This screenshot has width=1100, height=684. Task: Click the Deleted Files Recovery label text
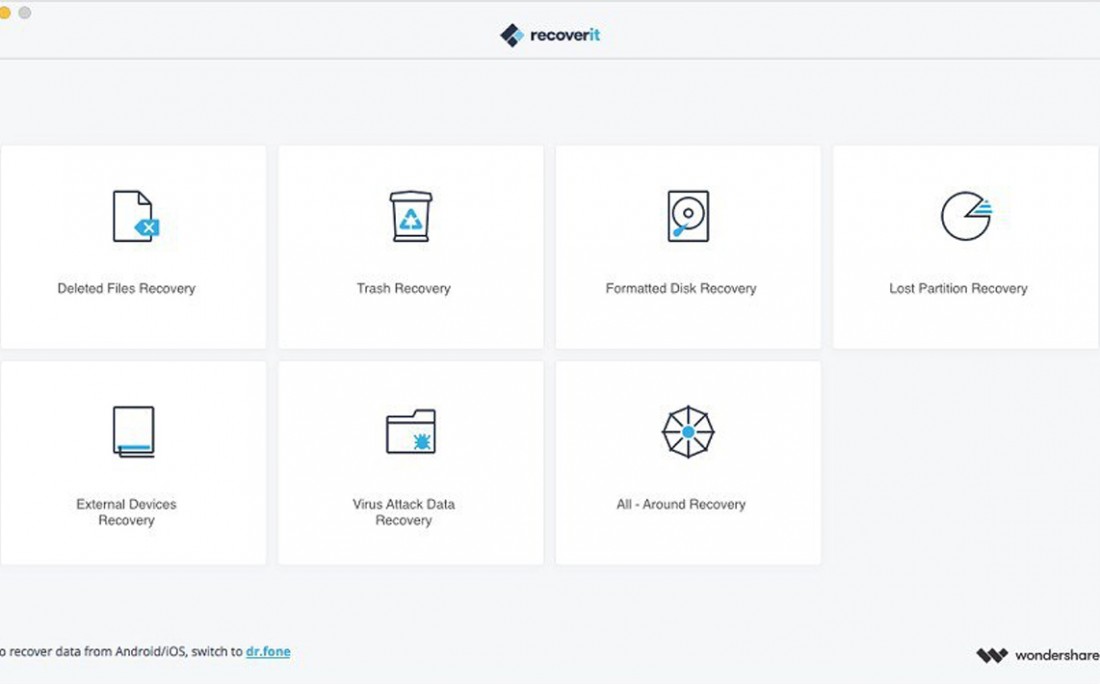click(x=125, y=288)
